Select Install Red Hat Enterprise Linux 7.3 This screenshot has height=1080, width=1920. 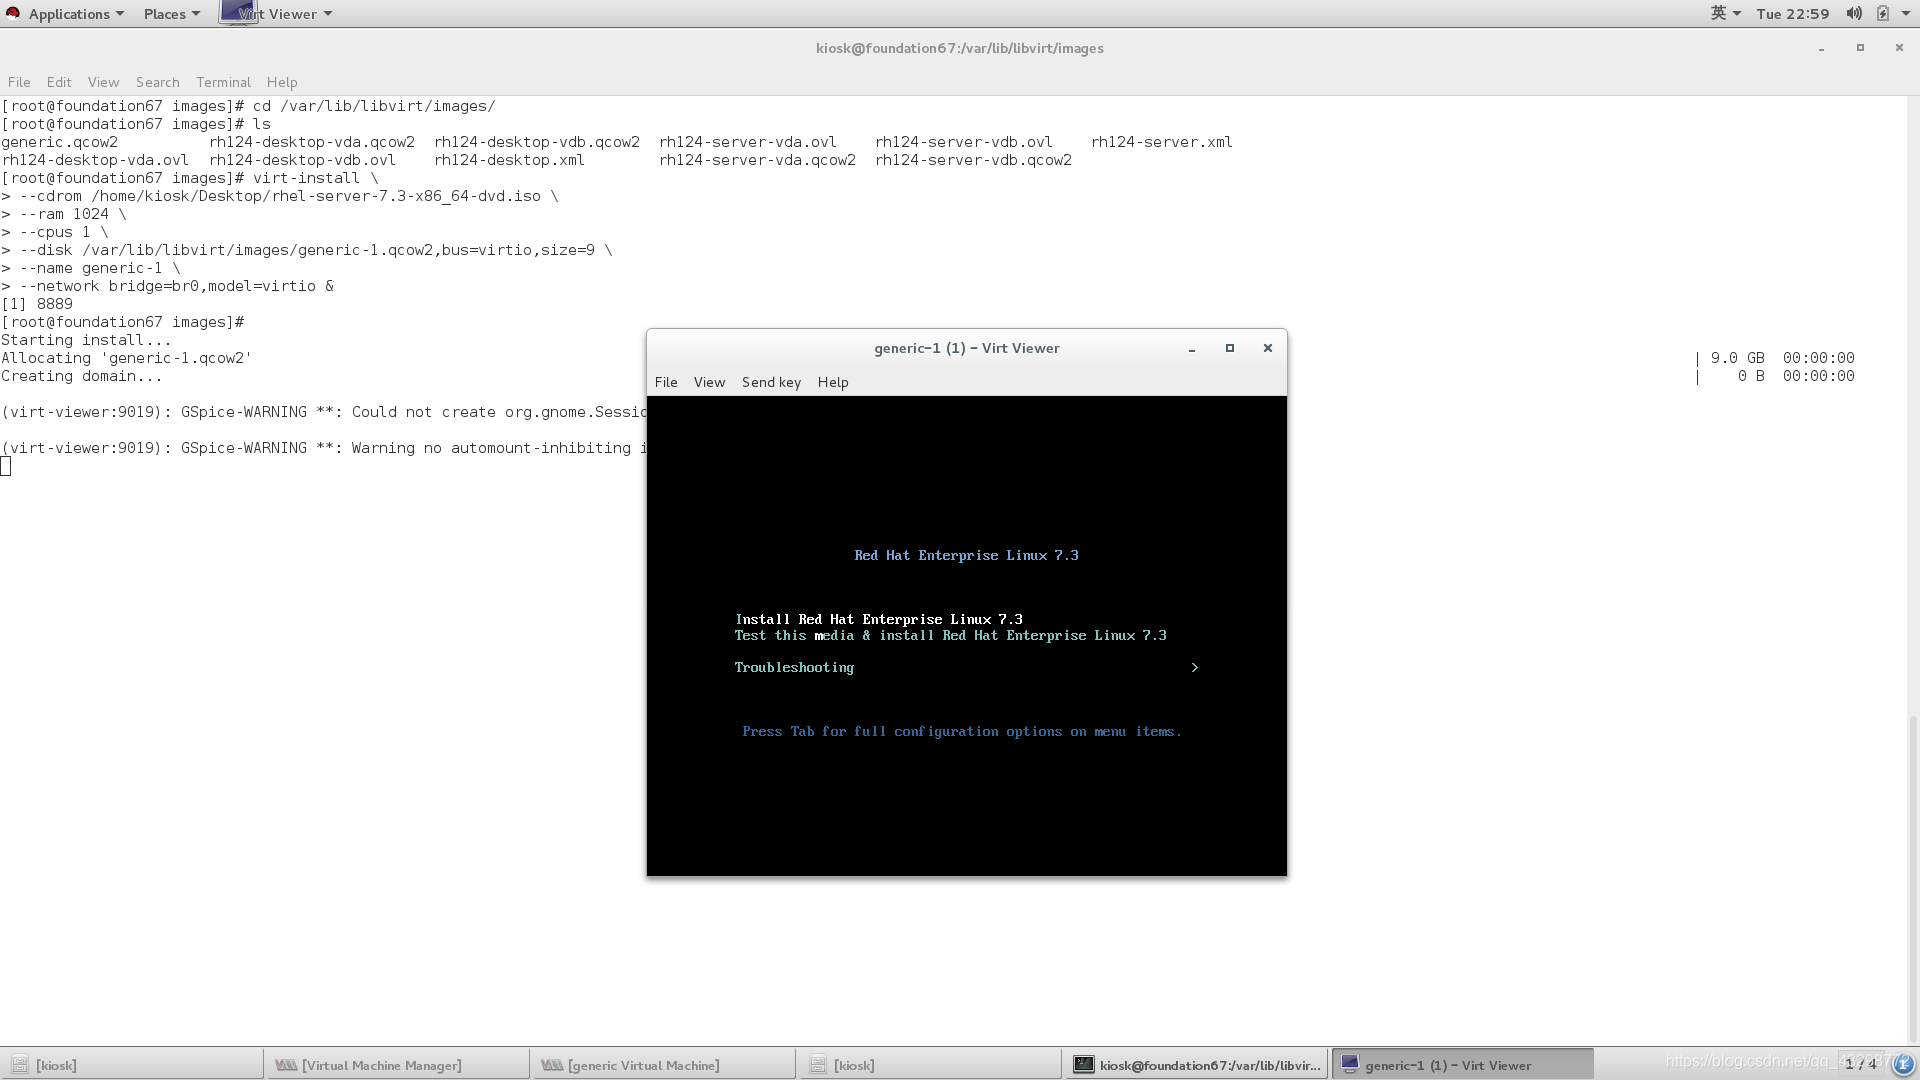pyautogui.click(x=878, y=619)
